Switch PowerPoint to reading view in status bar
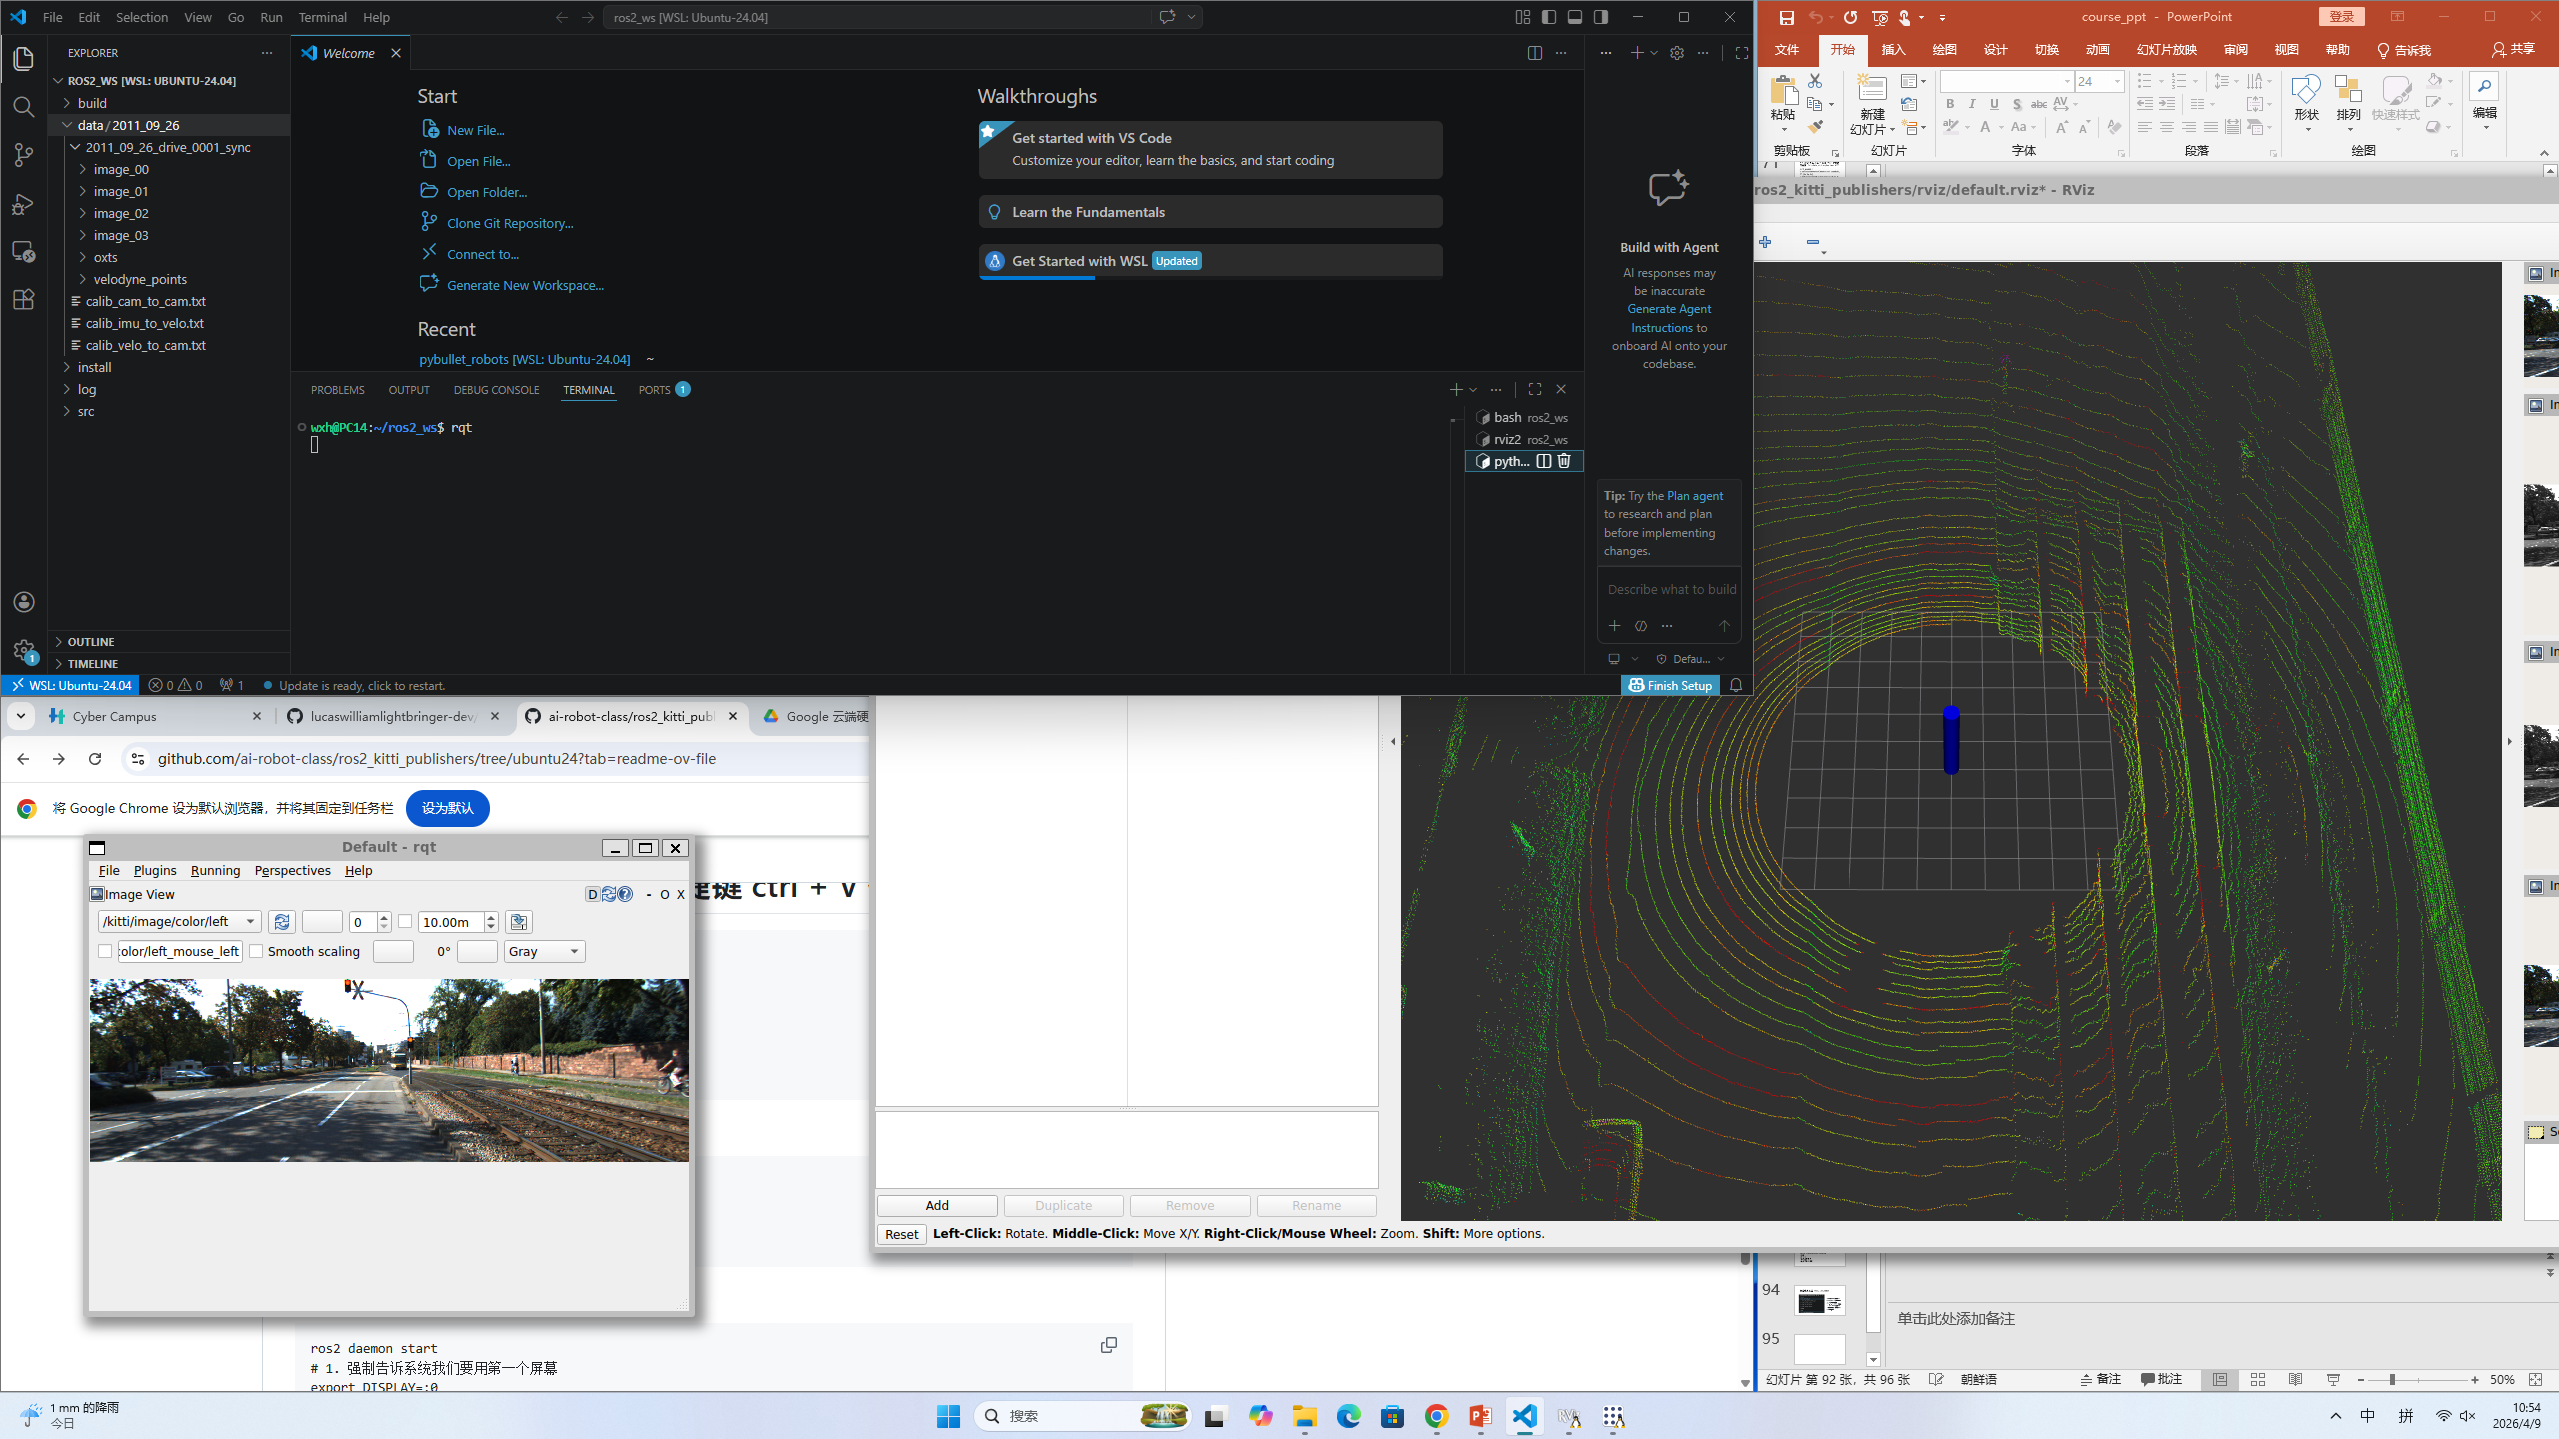2559x1439 pixels. coord(2296,1380)
